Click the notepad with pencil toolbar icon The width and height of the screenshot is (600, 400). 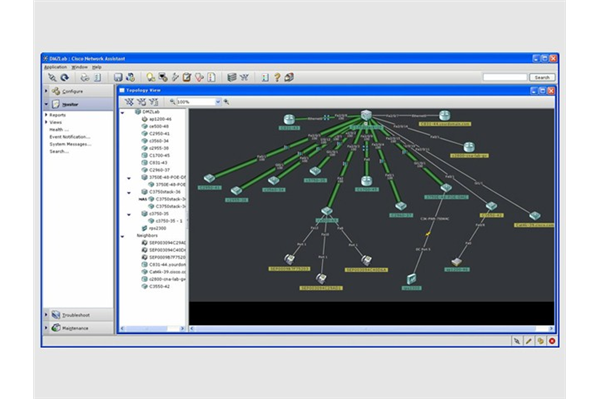pyautogui.click(x=187, y=78)
